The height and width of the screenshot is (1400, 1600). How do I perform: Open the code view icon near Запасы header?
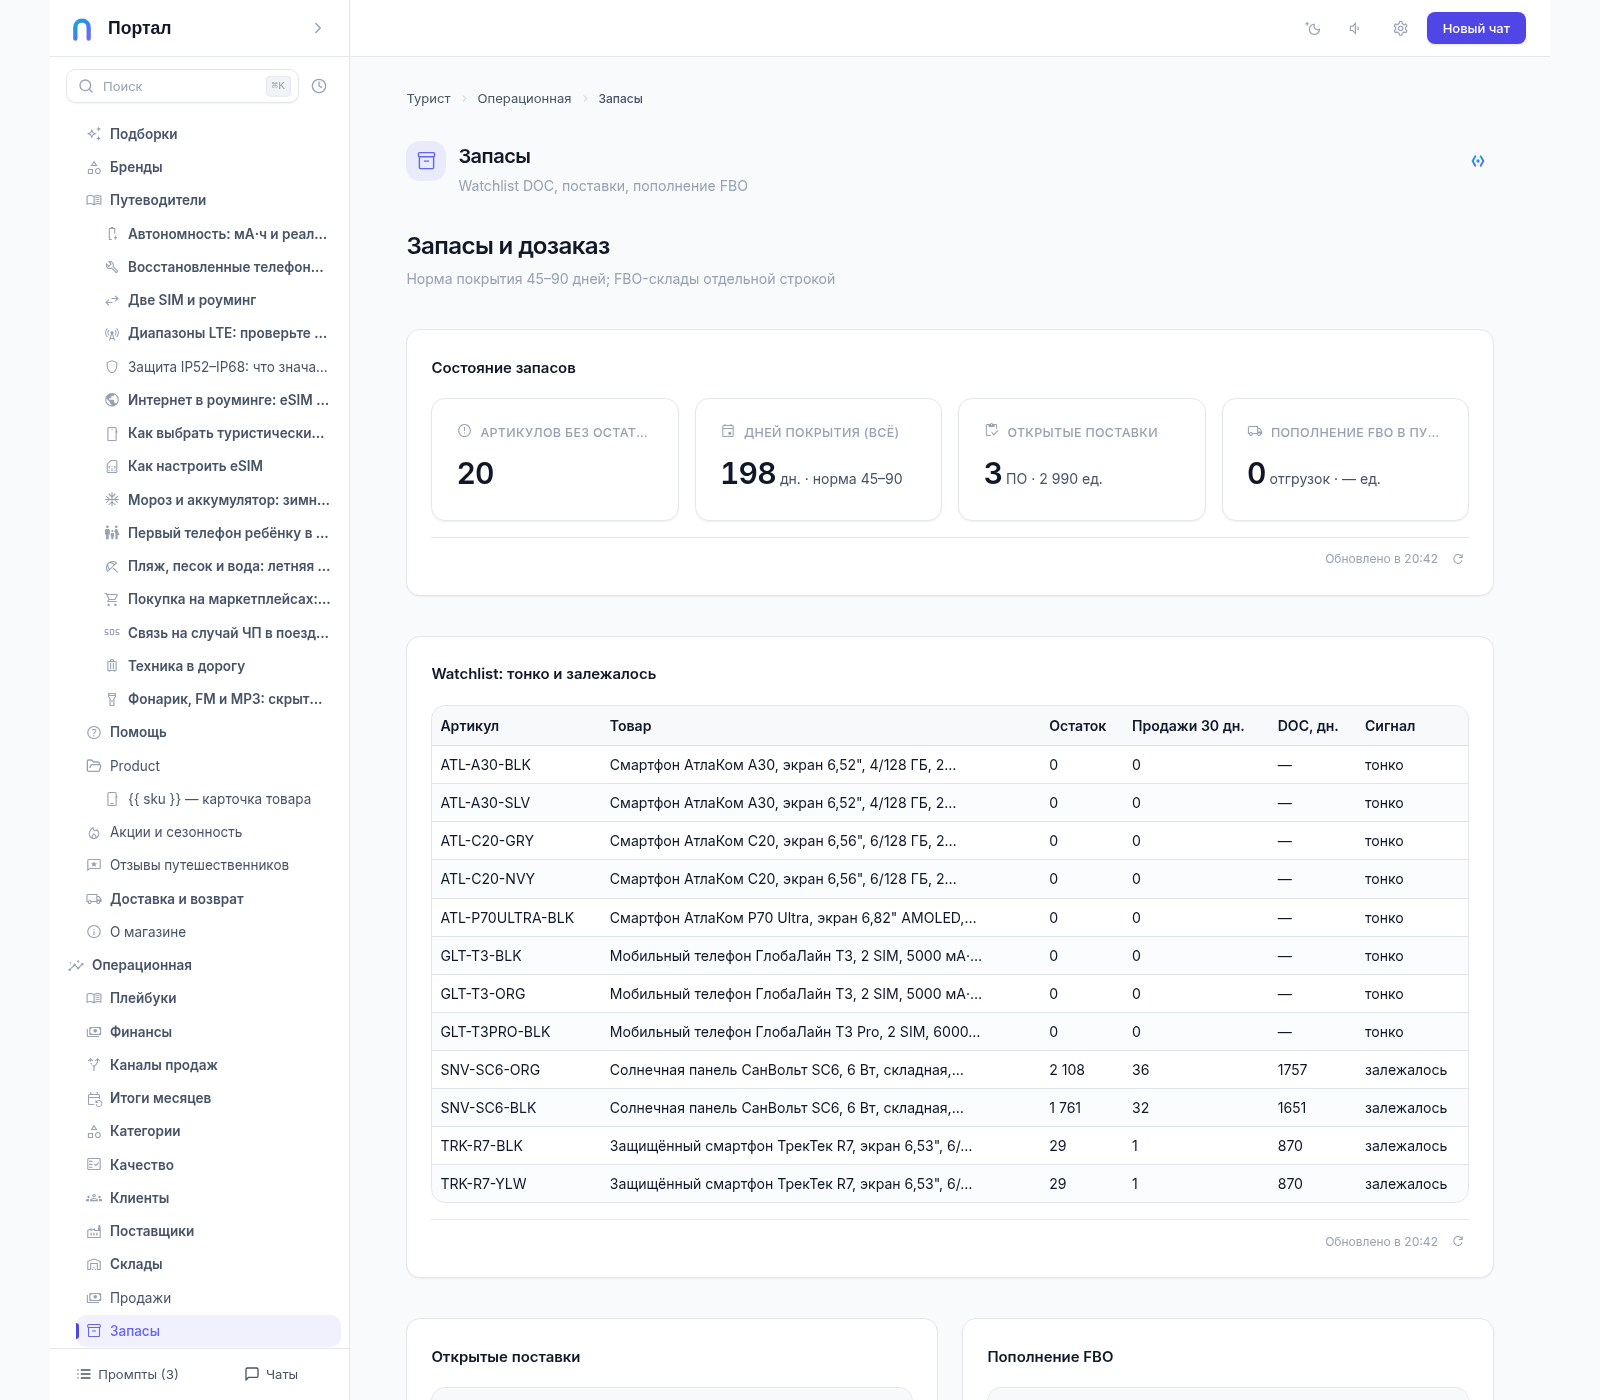click(1478, 161)
